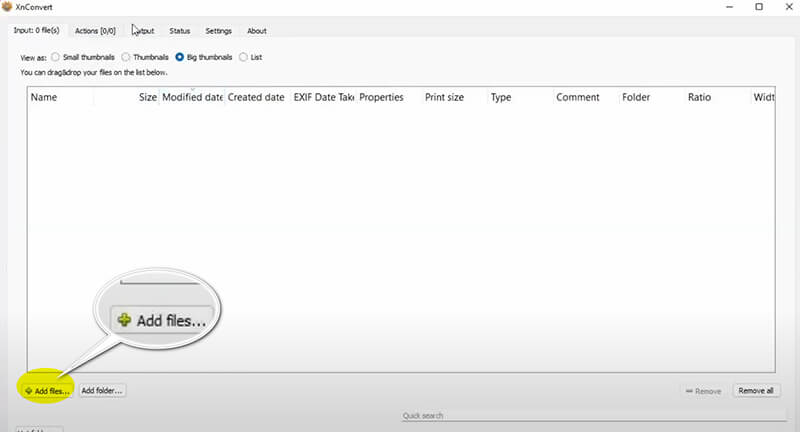Viewport: 800px width, 432px height.
Task: Open the Output tab
Action: tap(143, 31)
